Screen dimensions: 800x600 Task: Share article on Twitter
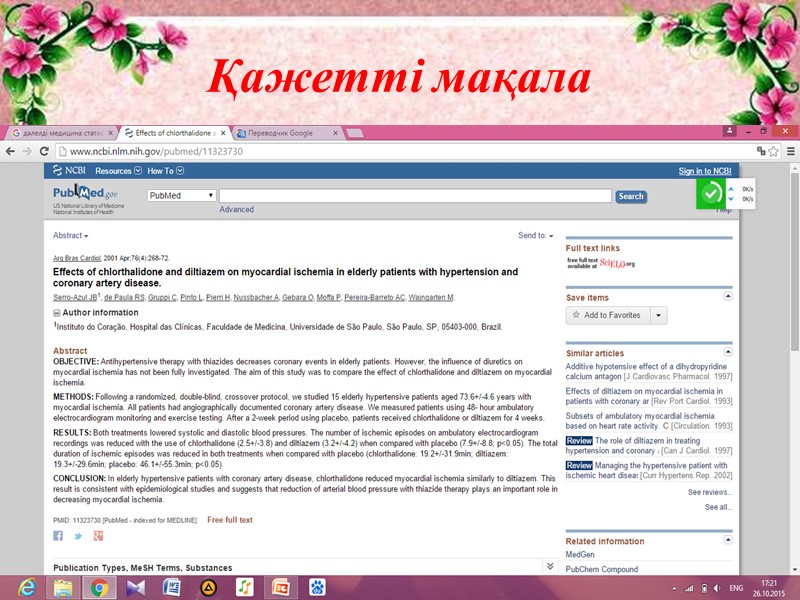coord(78,536)
